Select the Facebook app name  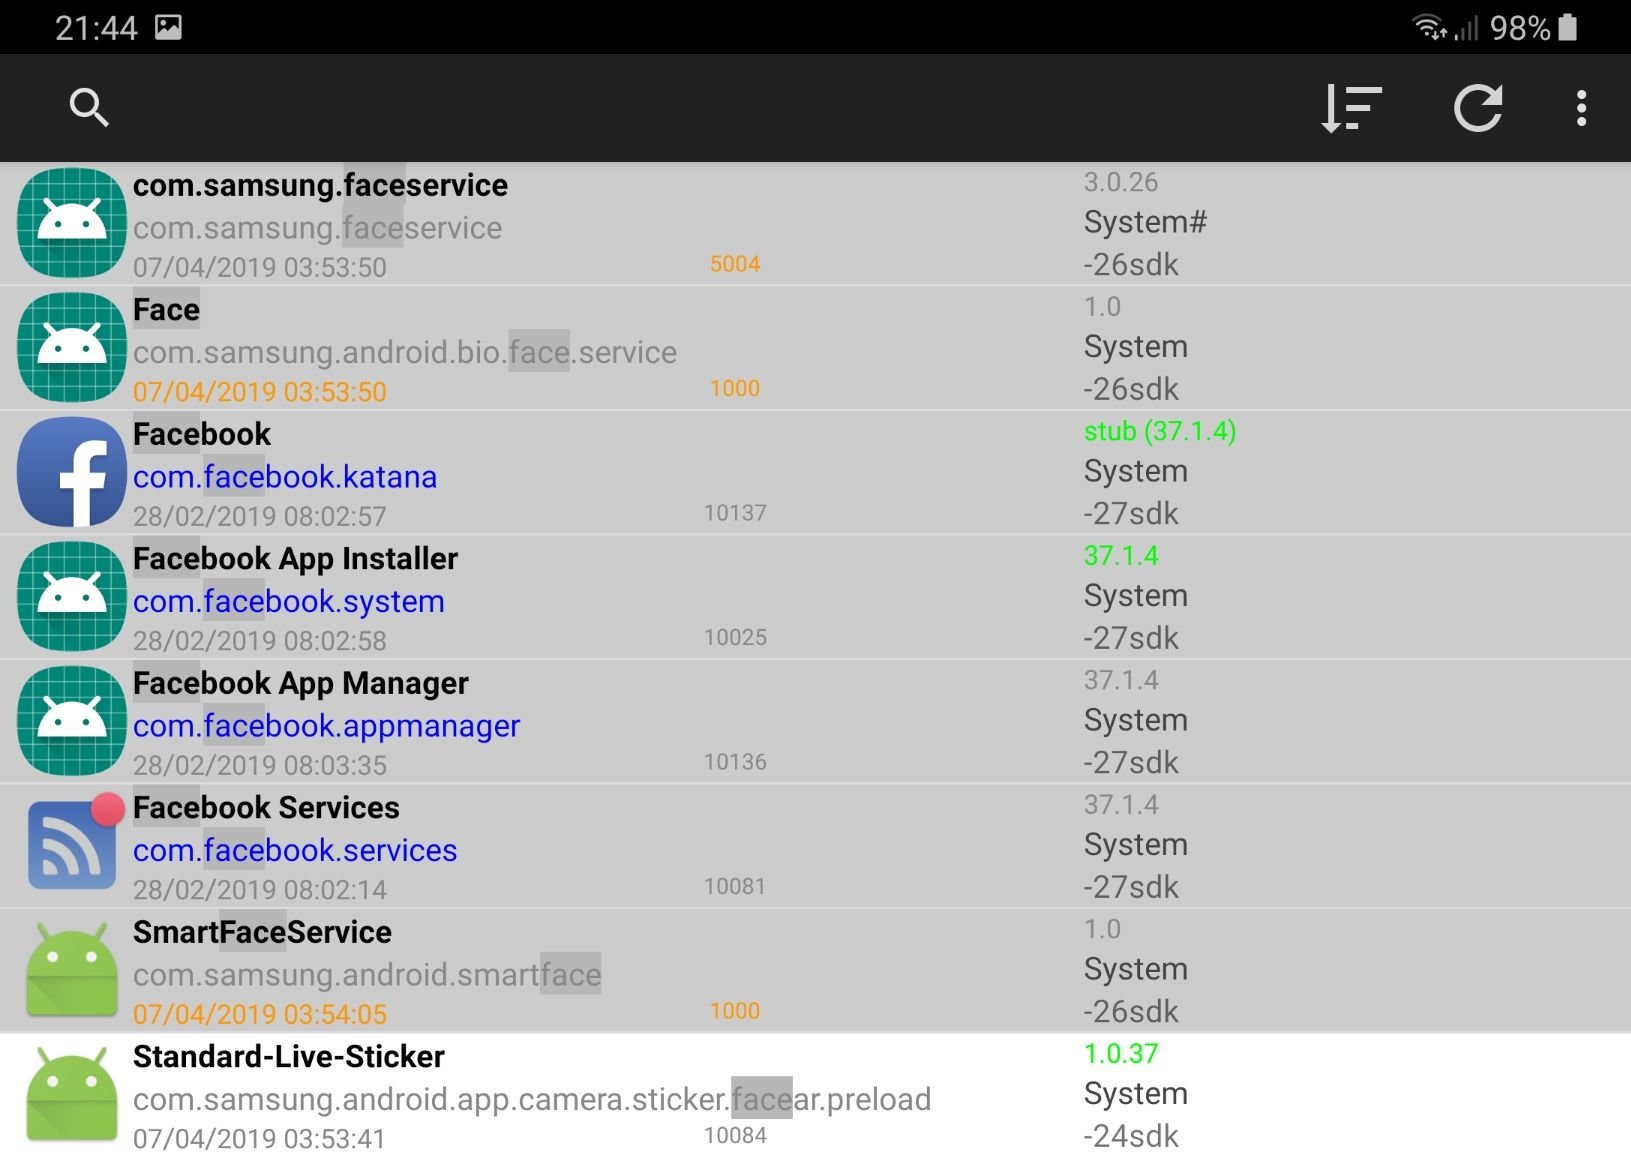pyautogui.click(x=202, y=434)
